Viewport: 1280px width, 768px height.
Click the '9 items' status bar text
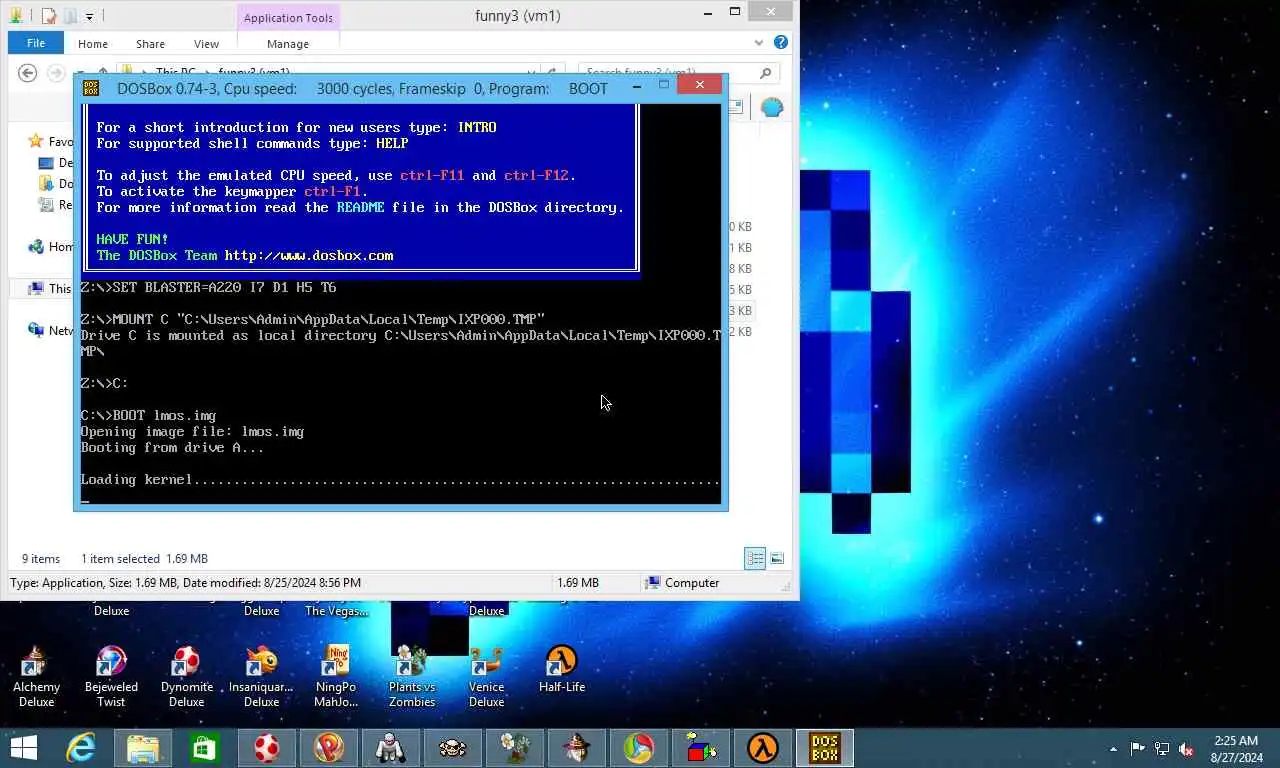(41, 559)
